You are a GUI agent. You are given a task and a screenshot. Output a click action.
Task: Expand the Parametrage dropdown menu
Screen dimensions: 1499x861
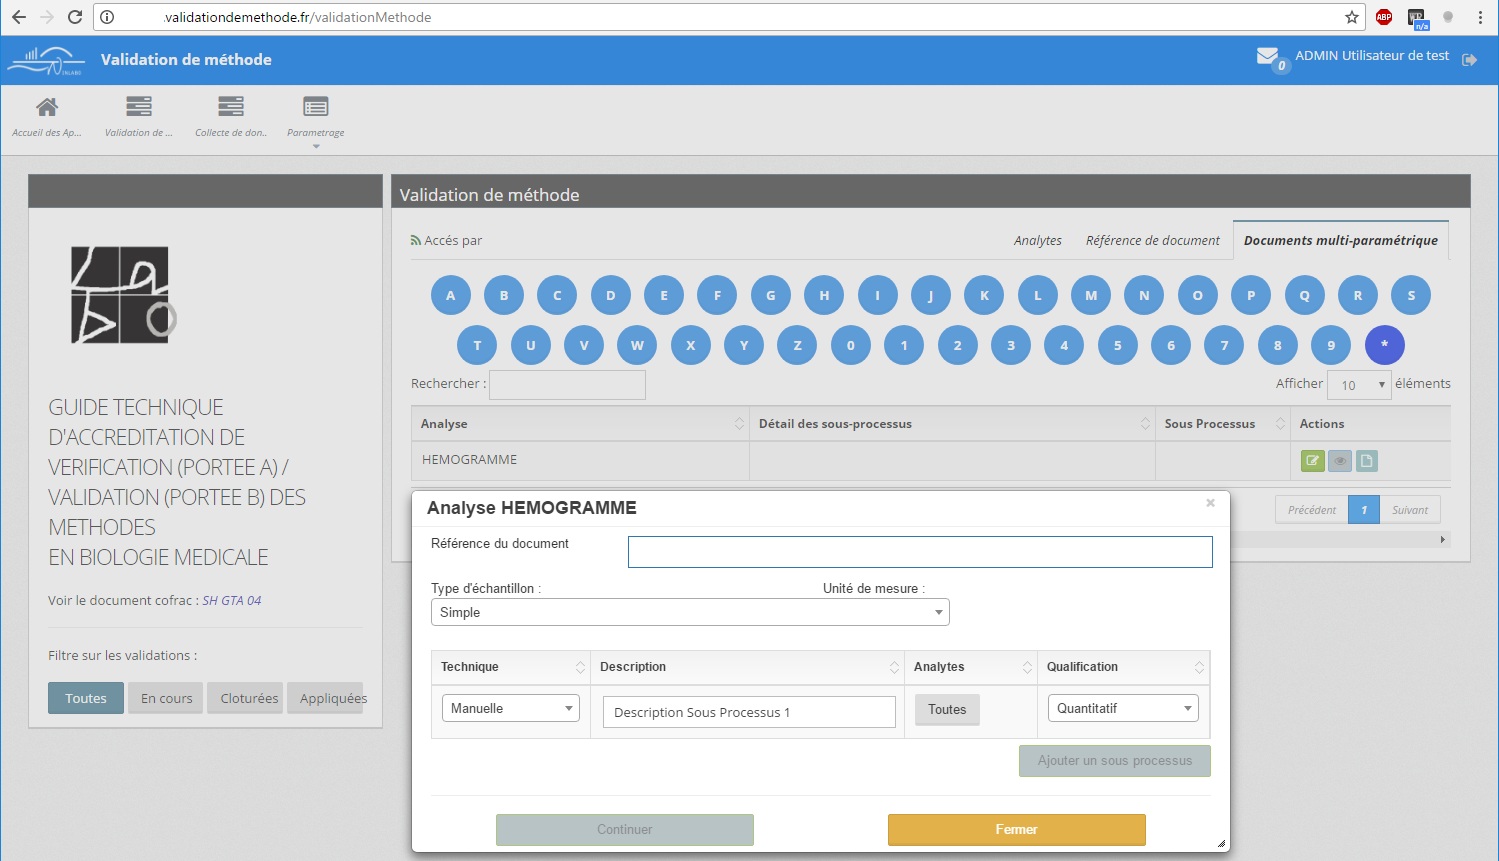316,118
